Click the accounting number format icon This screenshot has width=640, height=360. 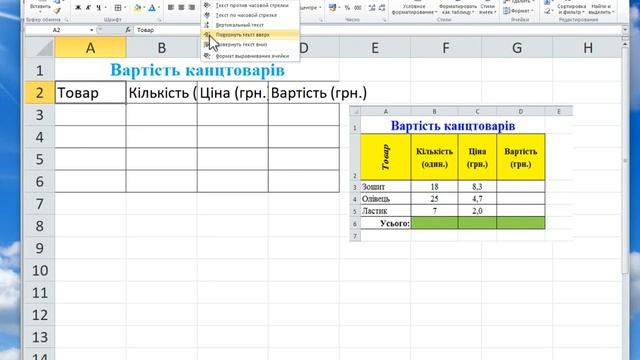click(333, 7)
